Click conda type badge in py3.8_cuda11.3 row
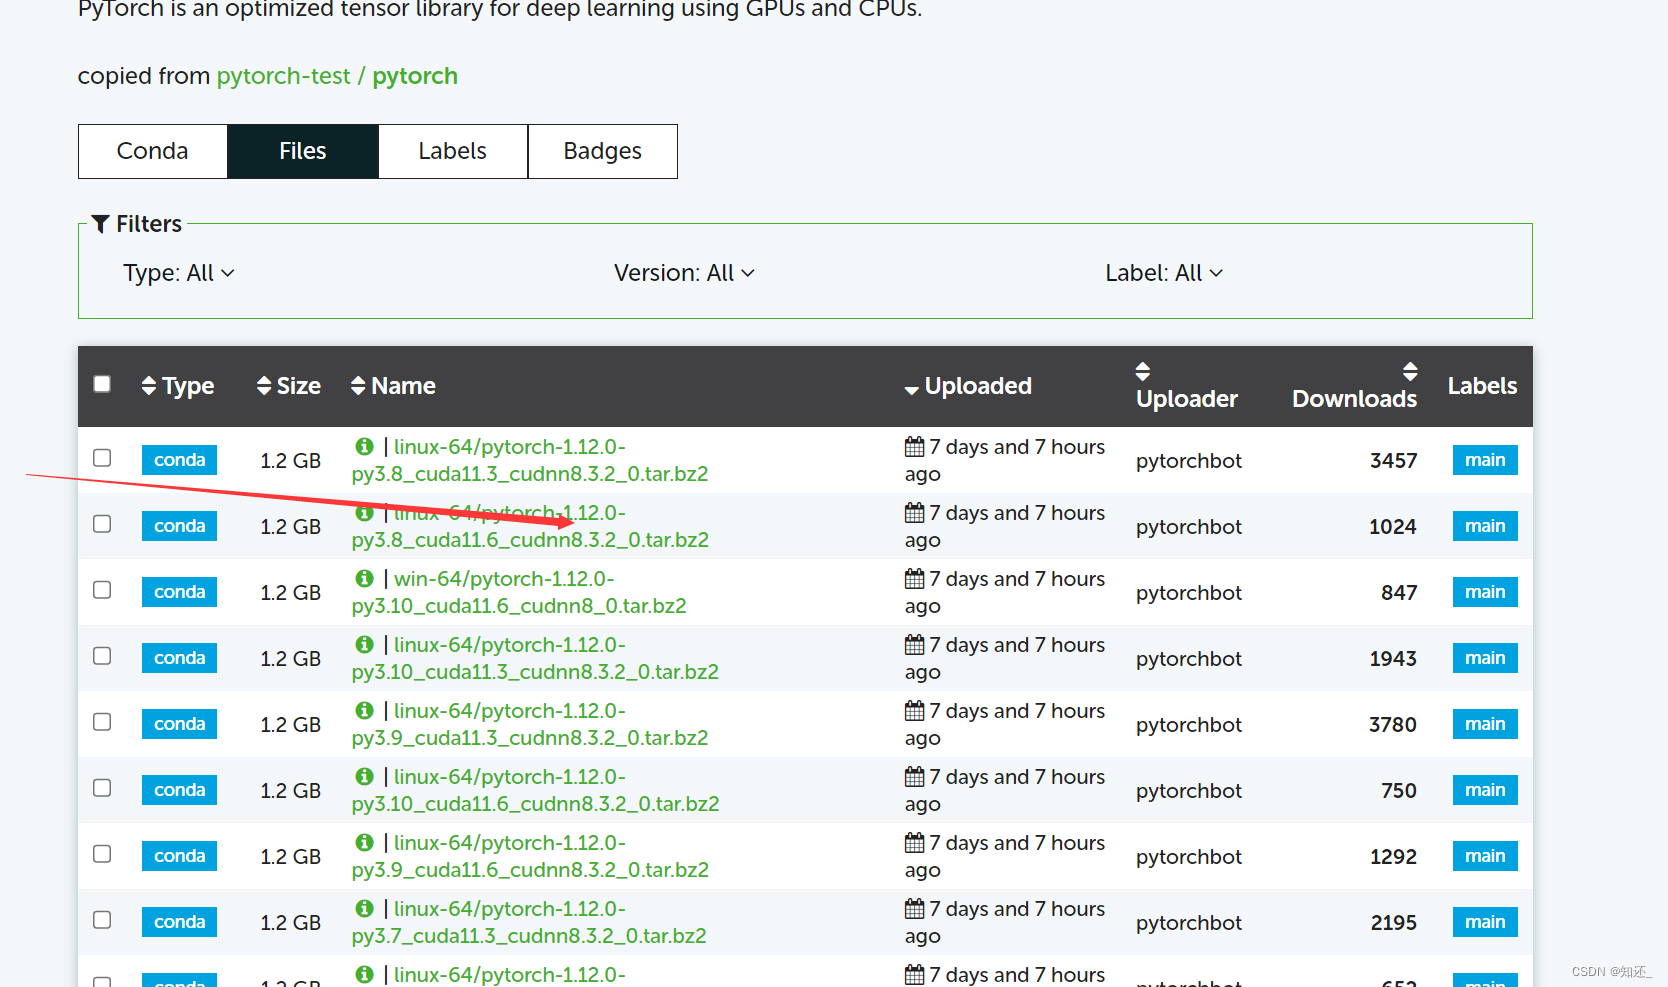 (179, 460)
